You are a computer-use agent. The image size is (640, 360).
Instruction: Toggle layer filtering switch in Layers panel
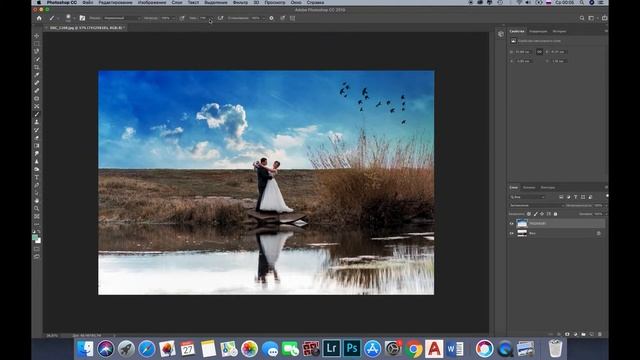[607, 196]
